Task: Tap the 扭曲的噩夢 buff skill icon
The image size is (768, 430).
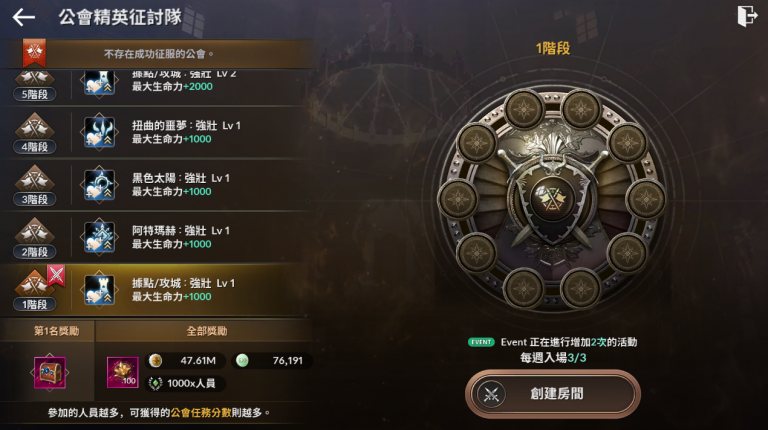Action: pos(99,132)
